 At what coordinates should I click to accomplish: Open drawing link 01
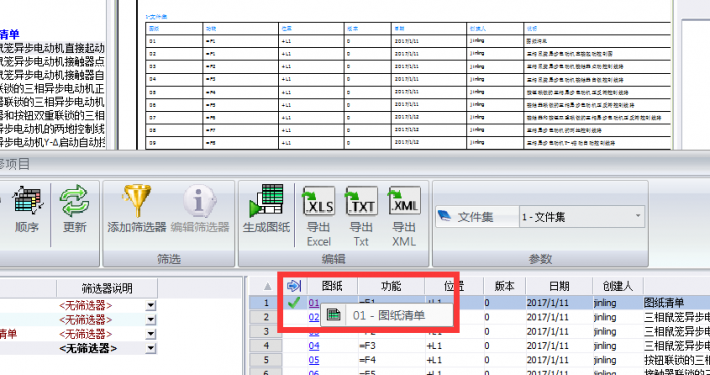[314, 303]
